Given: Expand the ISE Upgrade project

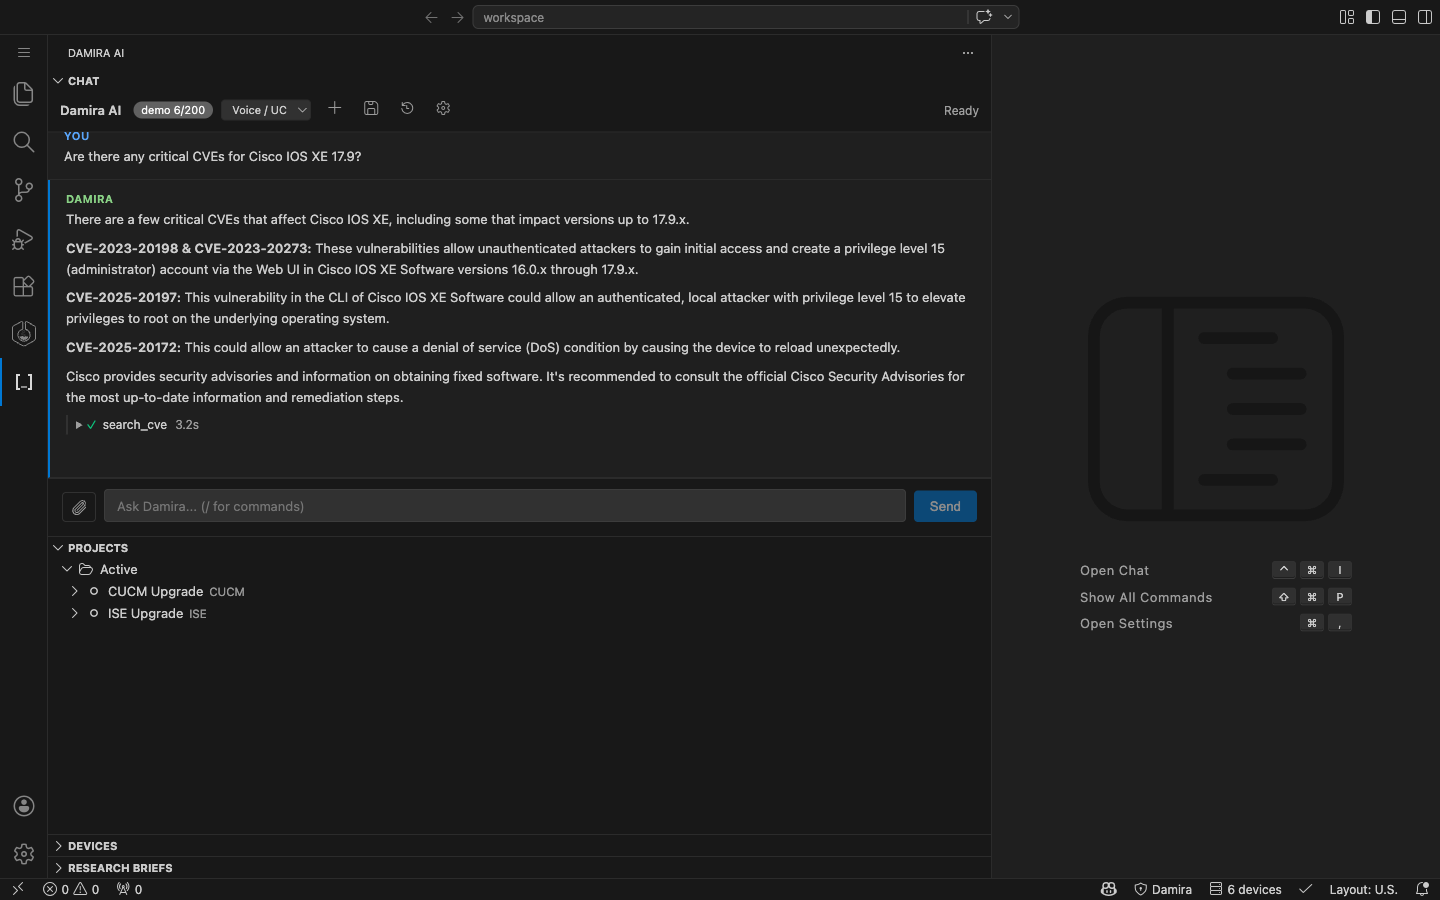Looking at the screenshot, I should tap(75, 613).
